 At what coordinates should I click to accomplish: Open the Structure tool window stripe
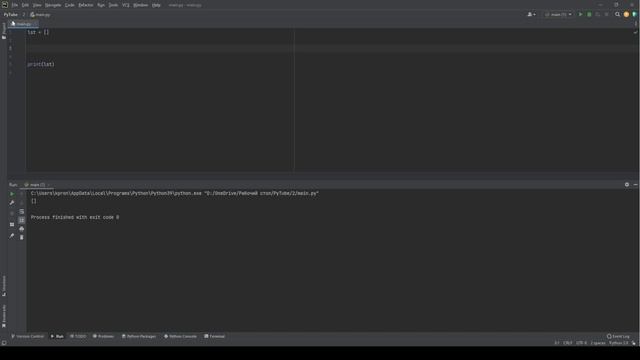click(x=4, y=286)
